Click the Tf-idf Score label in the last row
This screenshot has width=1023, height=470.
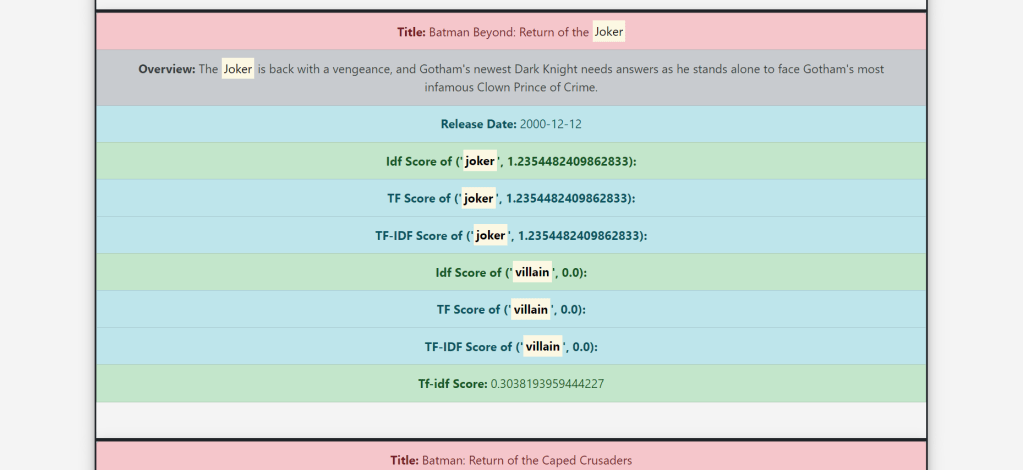[452, 383]
